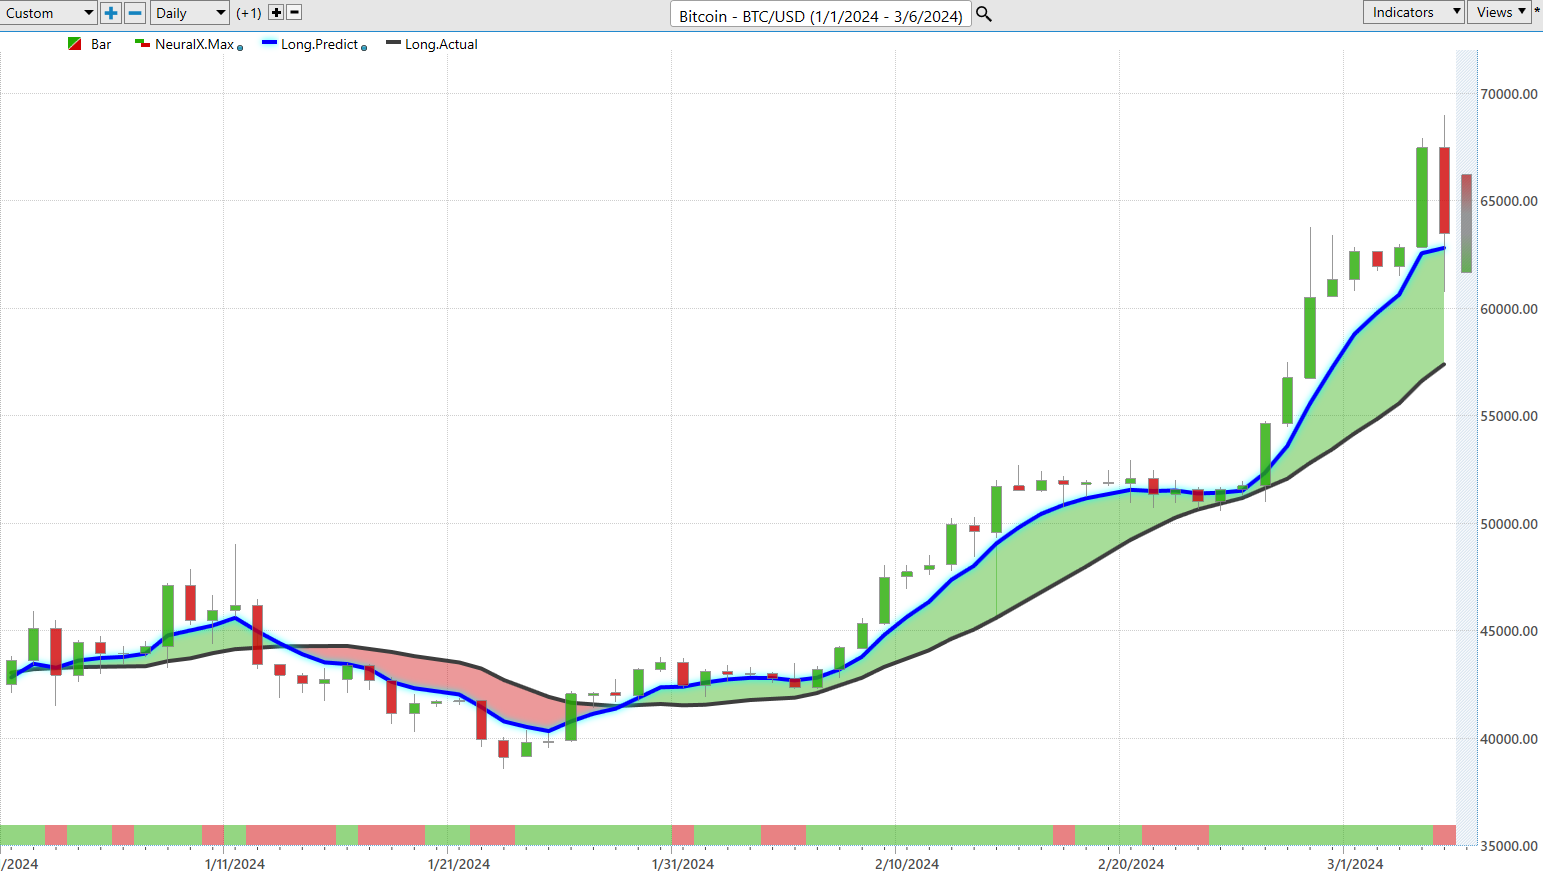Viewport: 1543px width, 871px height.
Task: Click the 45000.00 price axis label
Action: [1509, 631]
